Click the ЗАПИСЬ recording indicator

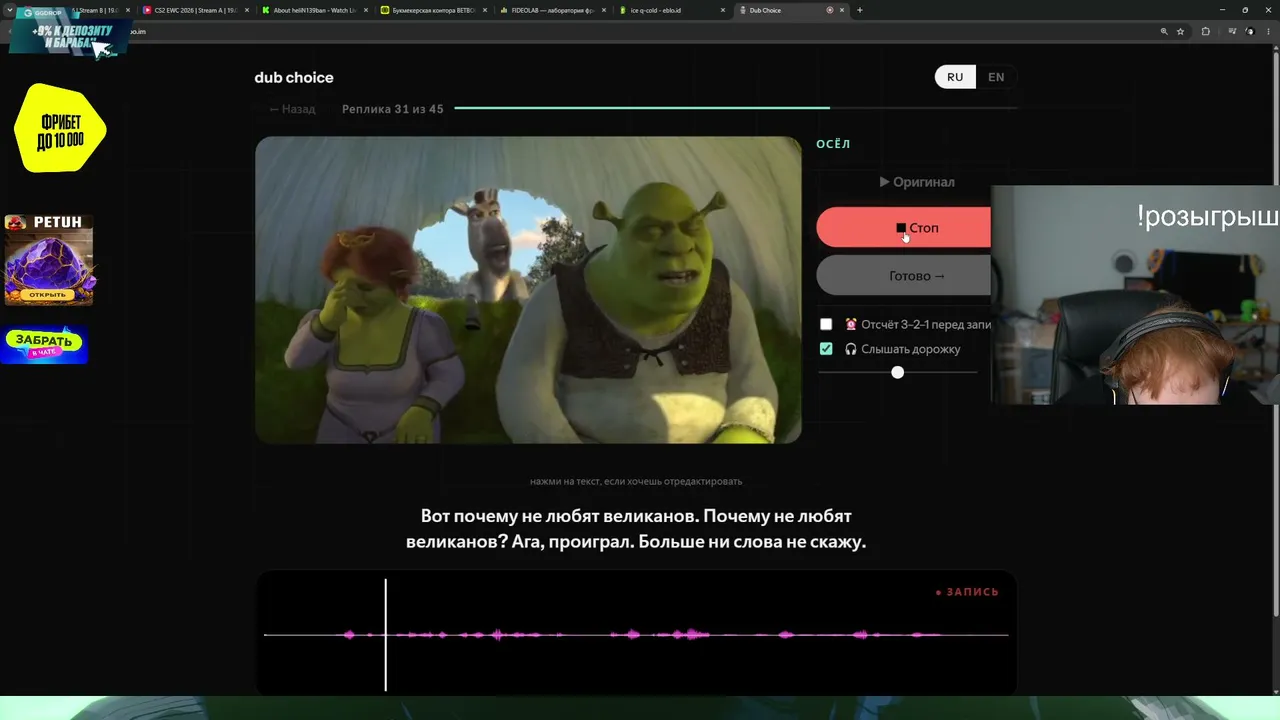coord(967,592)
